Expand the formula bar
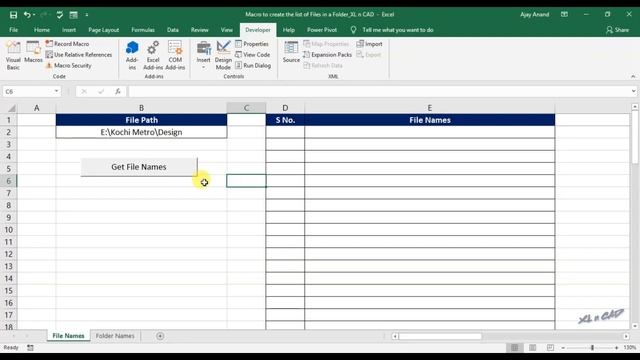The width and height of the screenshot is (640, 360). pos(633,91)
